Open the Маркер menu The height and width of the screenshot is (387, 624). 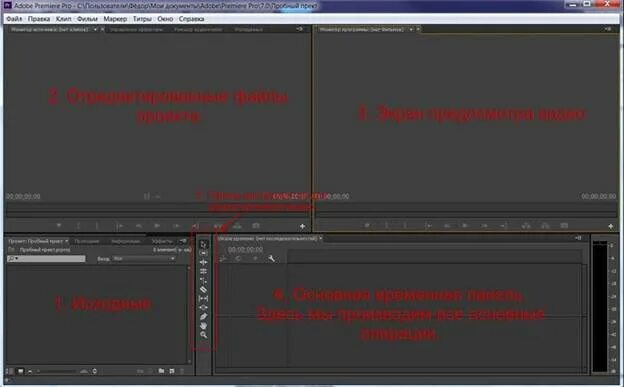click(115, 19)
